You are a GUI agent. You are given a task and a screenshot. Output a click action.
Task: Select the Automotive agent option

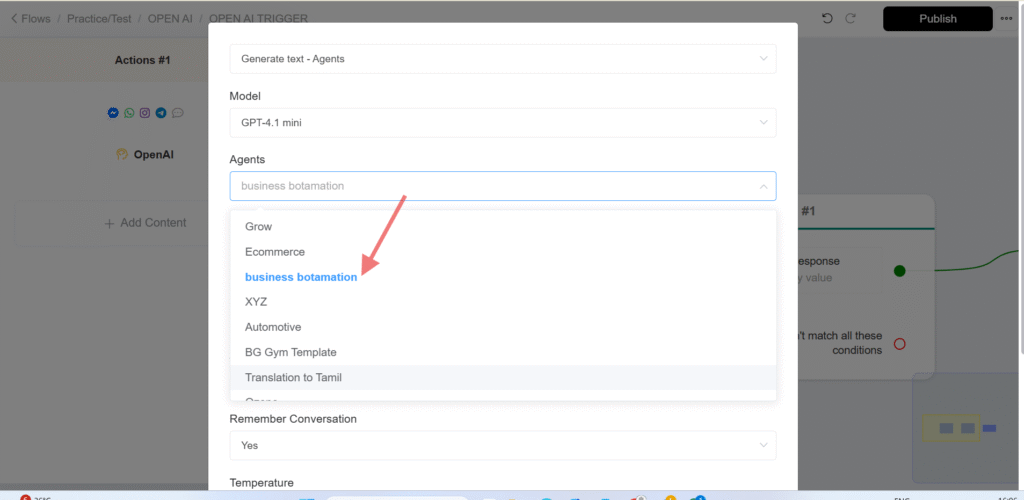coord(503,327)
